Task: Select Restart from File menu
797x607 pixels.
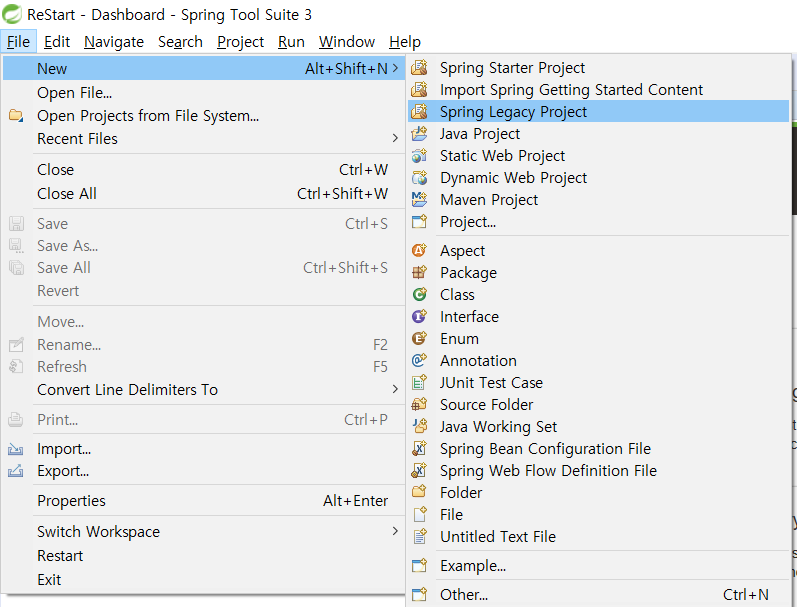Action: (203, 556)
